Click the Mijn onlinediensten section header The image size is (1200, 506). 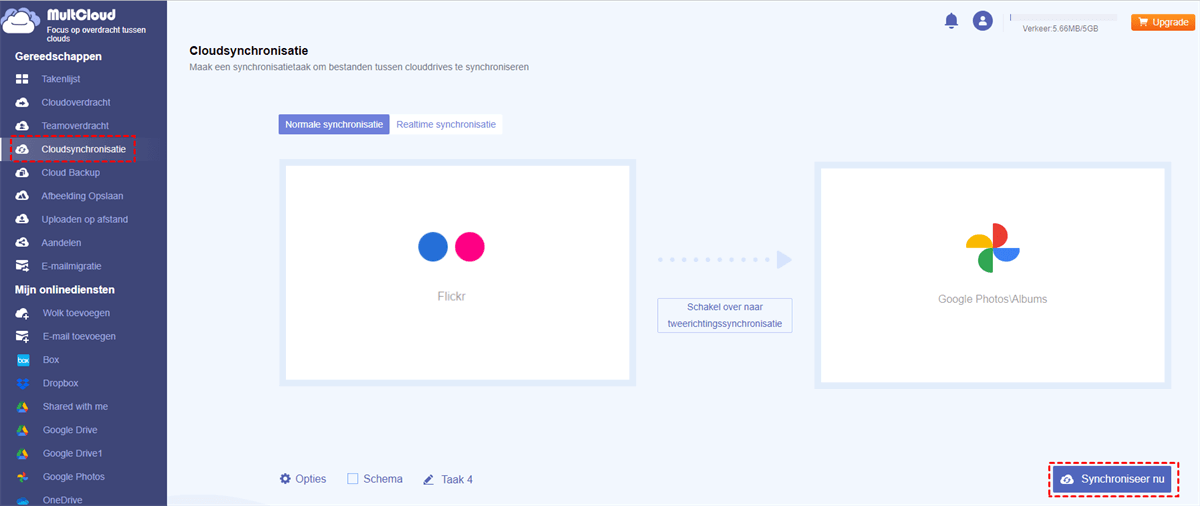click(65, 290)
